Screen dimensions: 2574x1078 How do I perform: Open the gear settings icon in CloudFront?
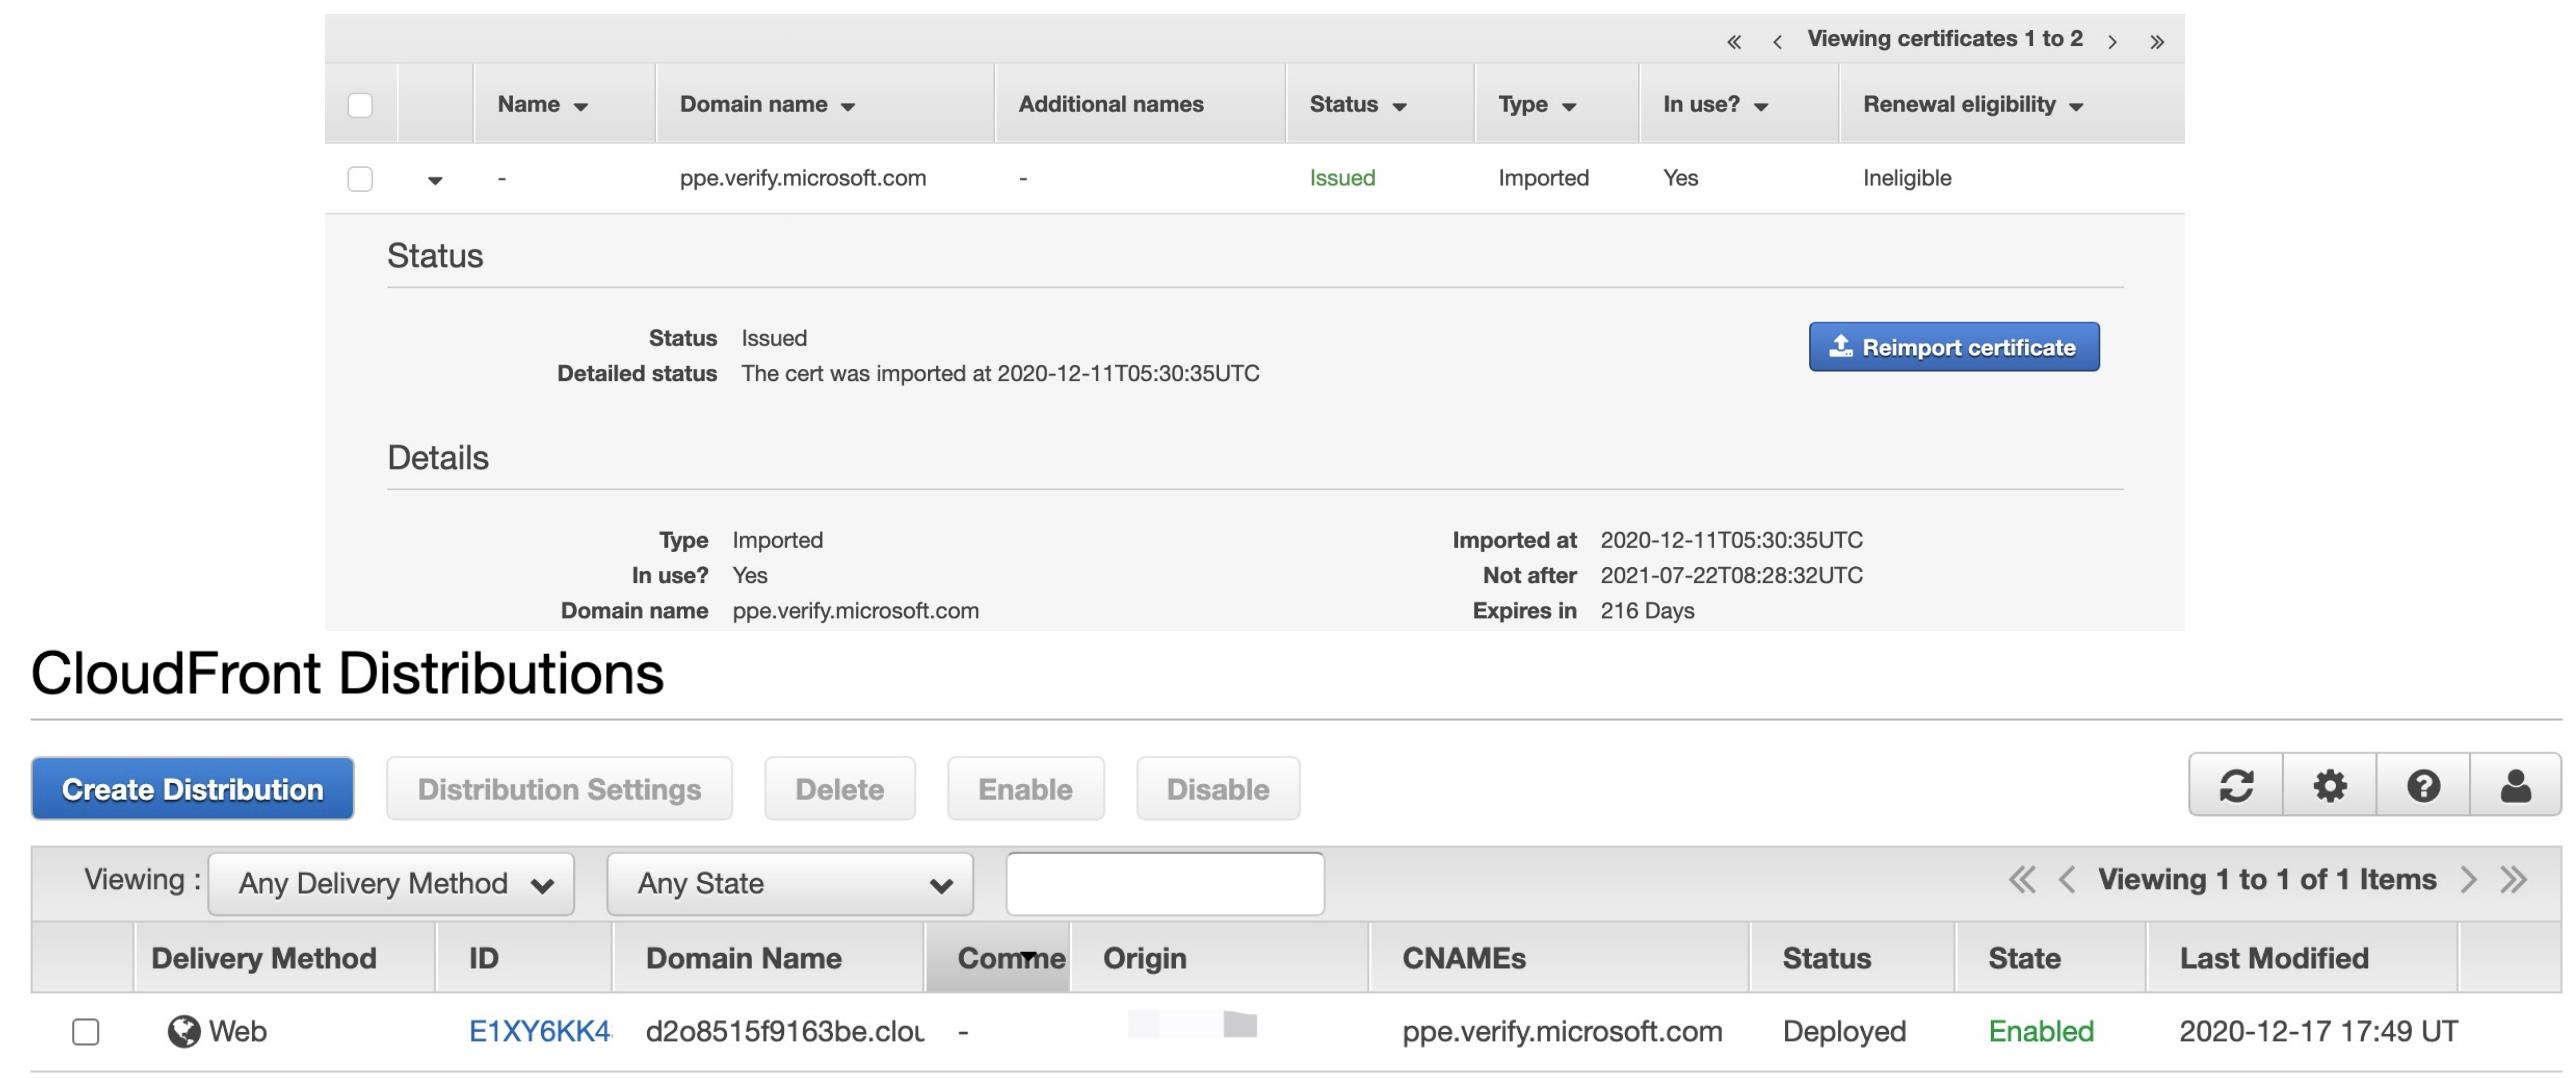pos(2329,786)
